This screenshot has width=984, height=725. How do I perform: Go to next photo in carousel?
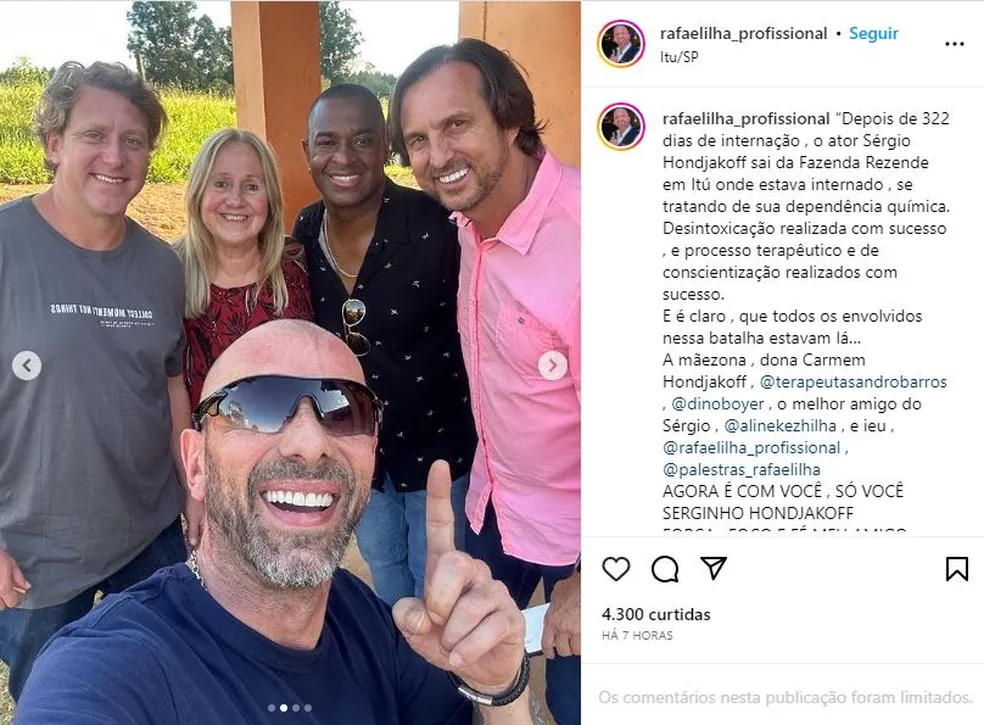tap(552, 365)
